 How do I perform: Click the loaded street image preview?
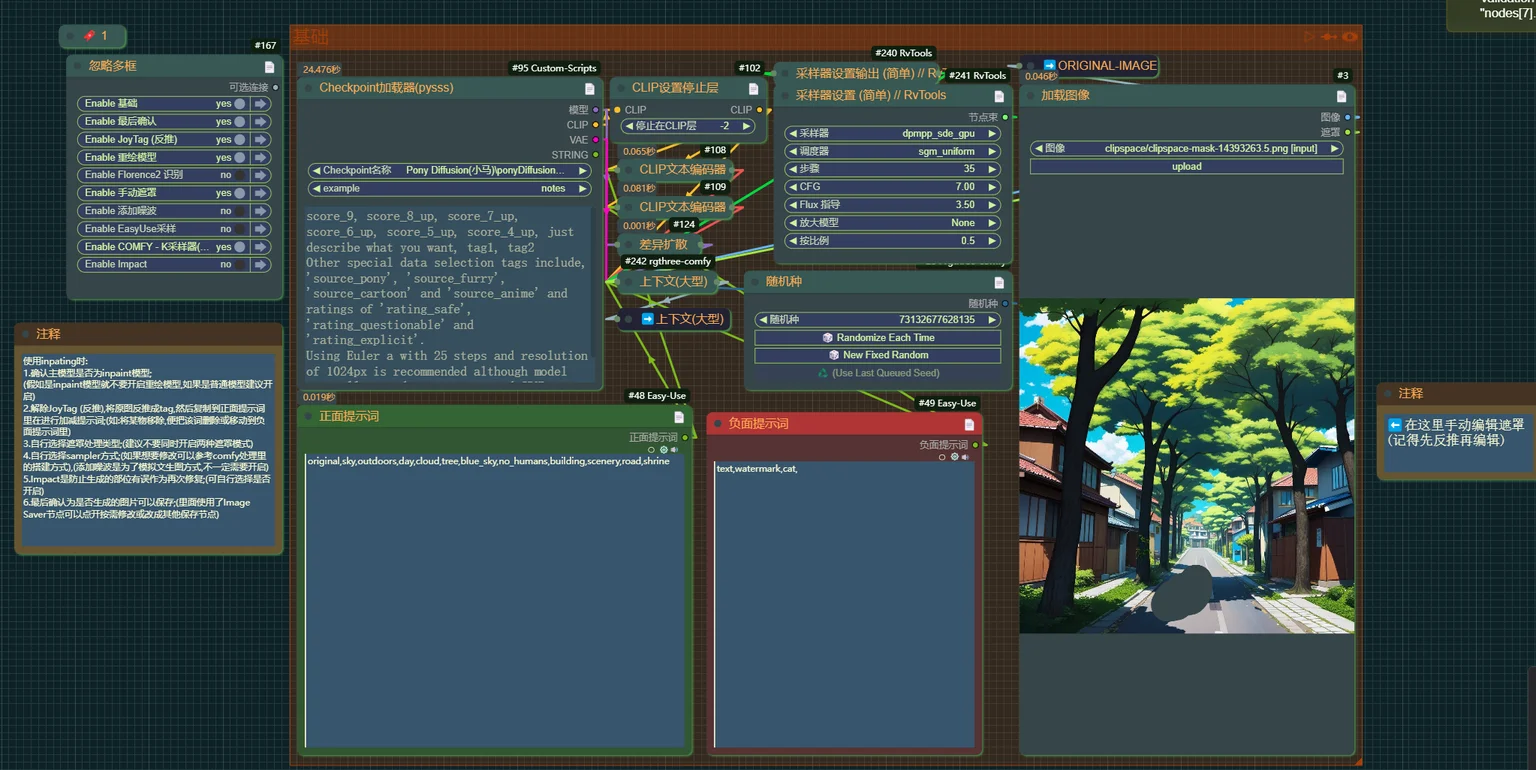(1187, 466)
